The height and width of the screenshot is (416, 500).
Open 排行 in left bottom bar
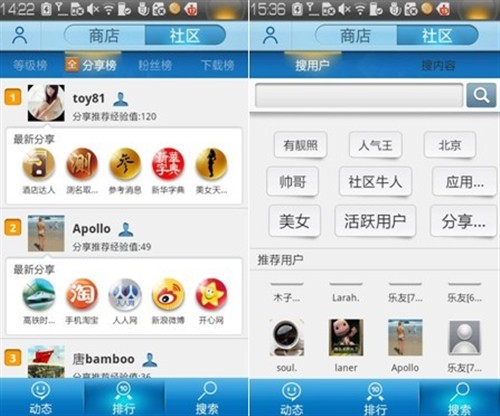pos(123,397)
